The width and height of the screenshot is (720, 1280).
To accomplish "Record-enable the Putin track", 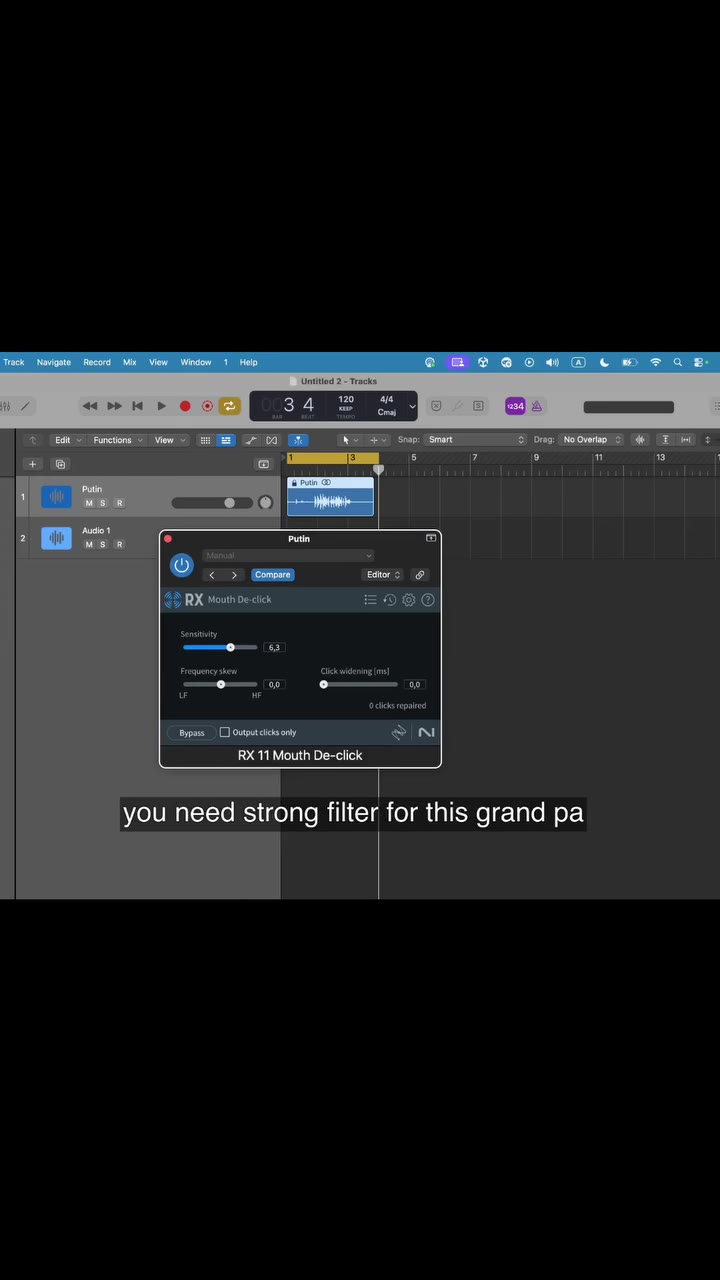I will pyautogui.click(x=119, y=503).
